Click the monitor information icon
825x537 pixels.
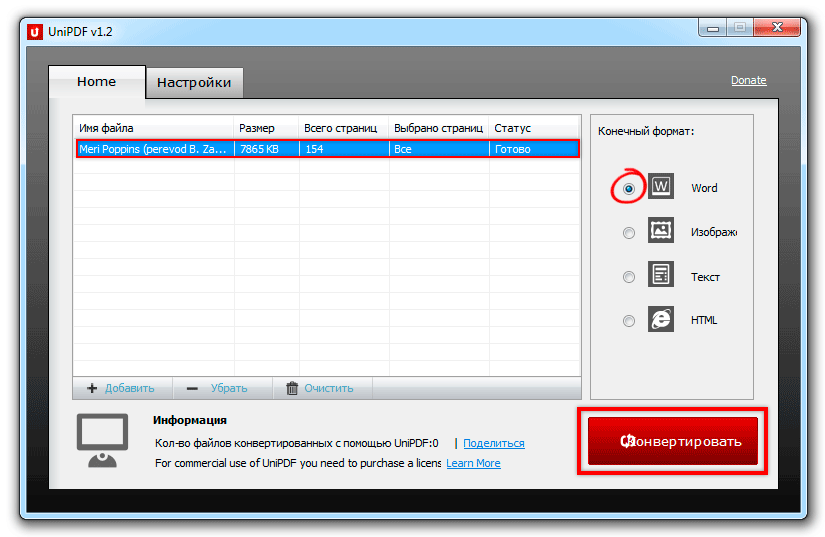click(103, 440)
